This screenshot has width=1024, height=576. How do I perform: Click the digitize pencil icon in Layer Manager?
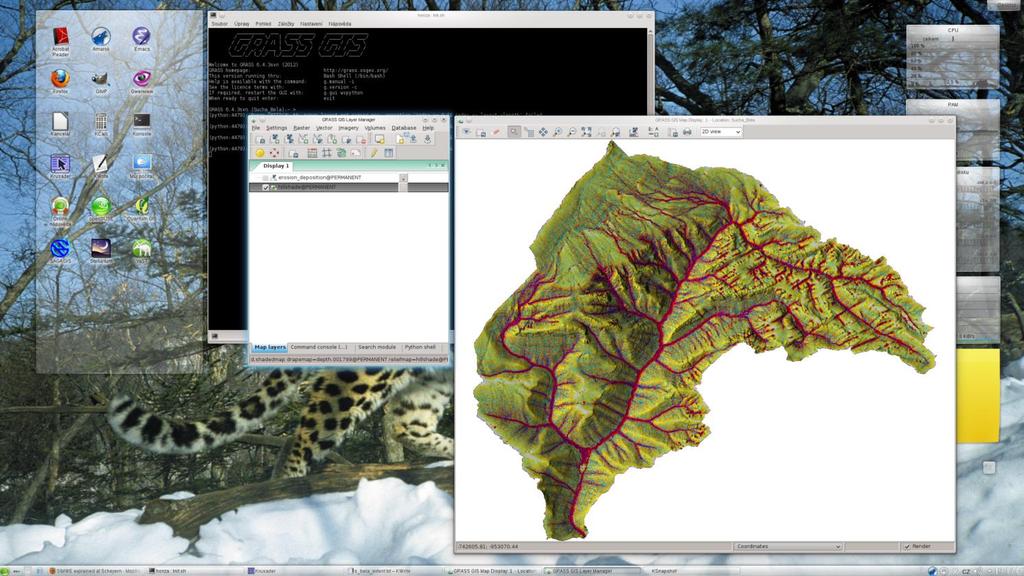374,153
